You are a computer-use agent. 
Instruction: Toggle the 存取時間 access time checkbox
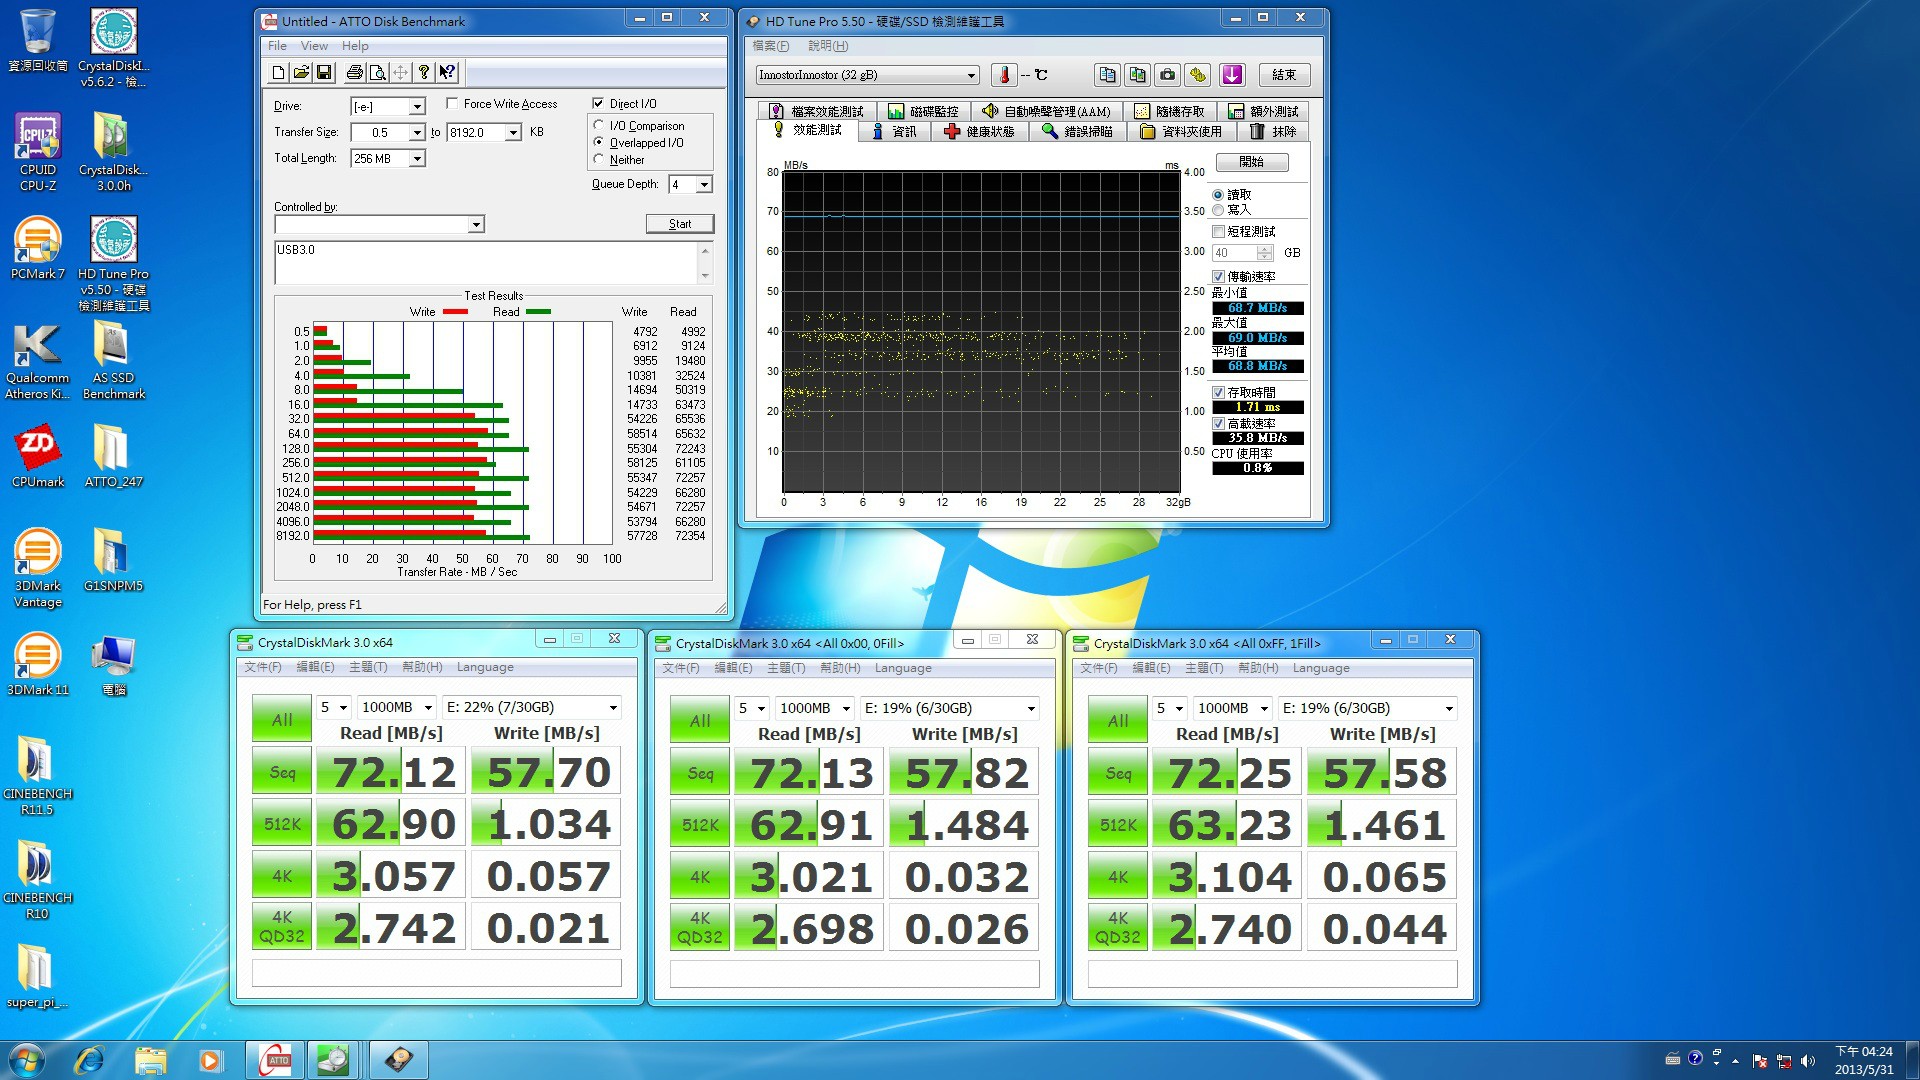[x=1218, y=392]
